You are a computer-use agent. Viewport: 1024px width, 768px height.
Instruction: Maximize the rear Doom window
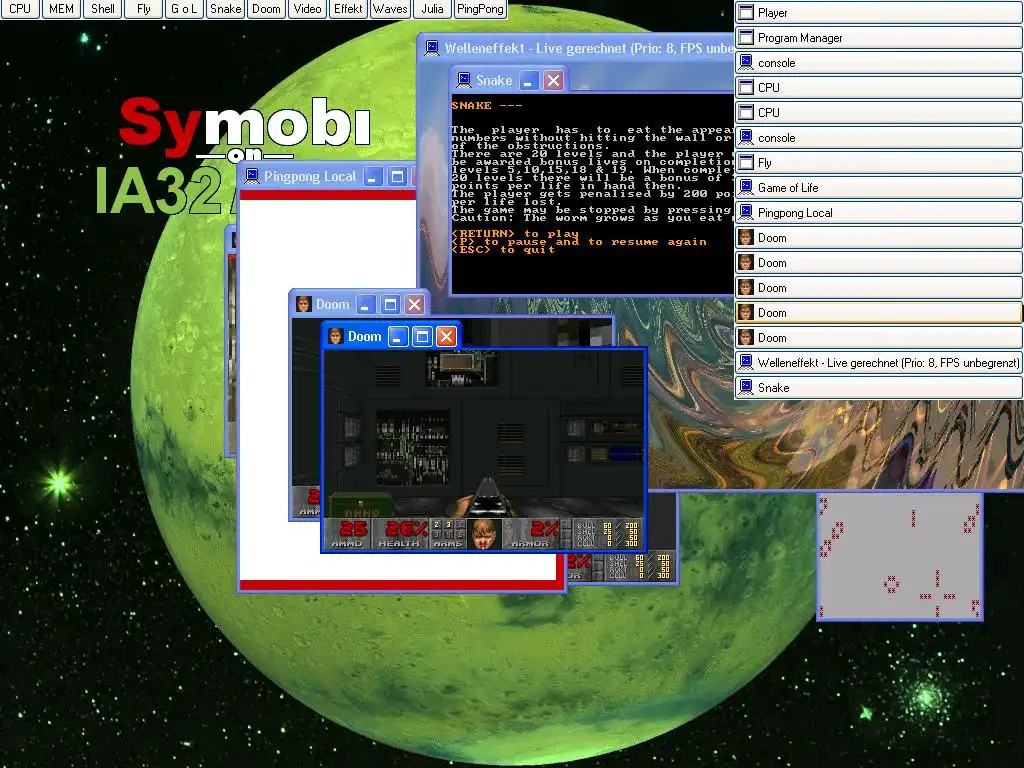coord(391,304)
